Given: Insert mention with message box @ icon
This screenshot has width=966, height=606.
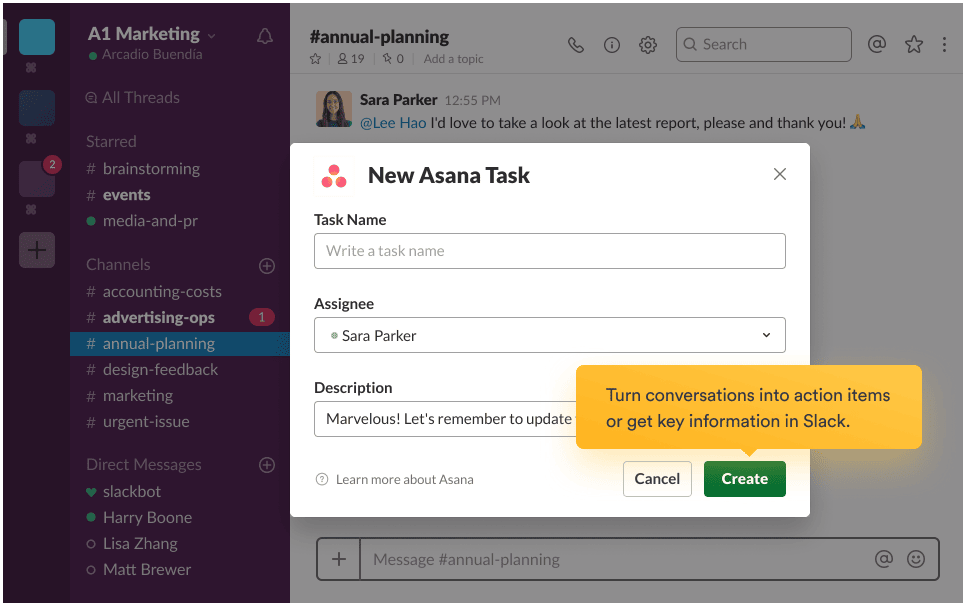Looking at the screenshot, I should [883, 559].
